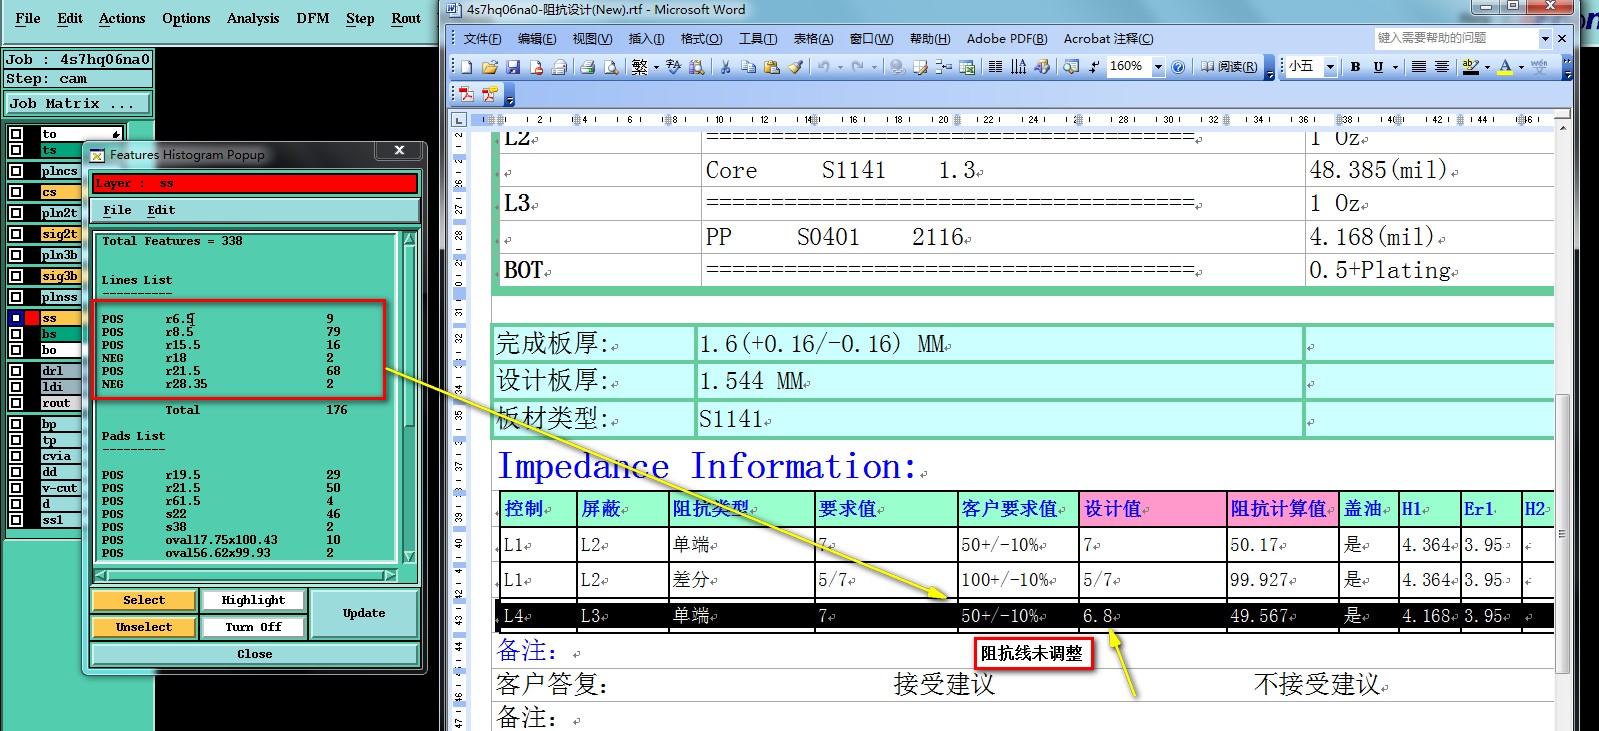Open Word Help question mark icon
The height and width of the screenshot is (731, 1599).
point(1178,67)
